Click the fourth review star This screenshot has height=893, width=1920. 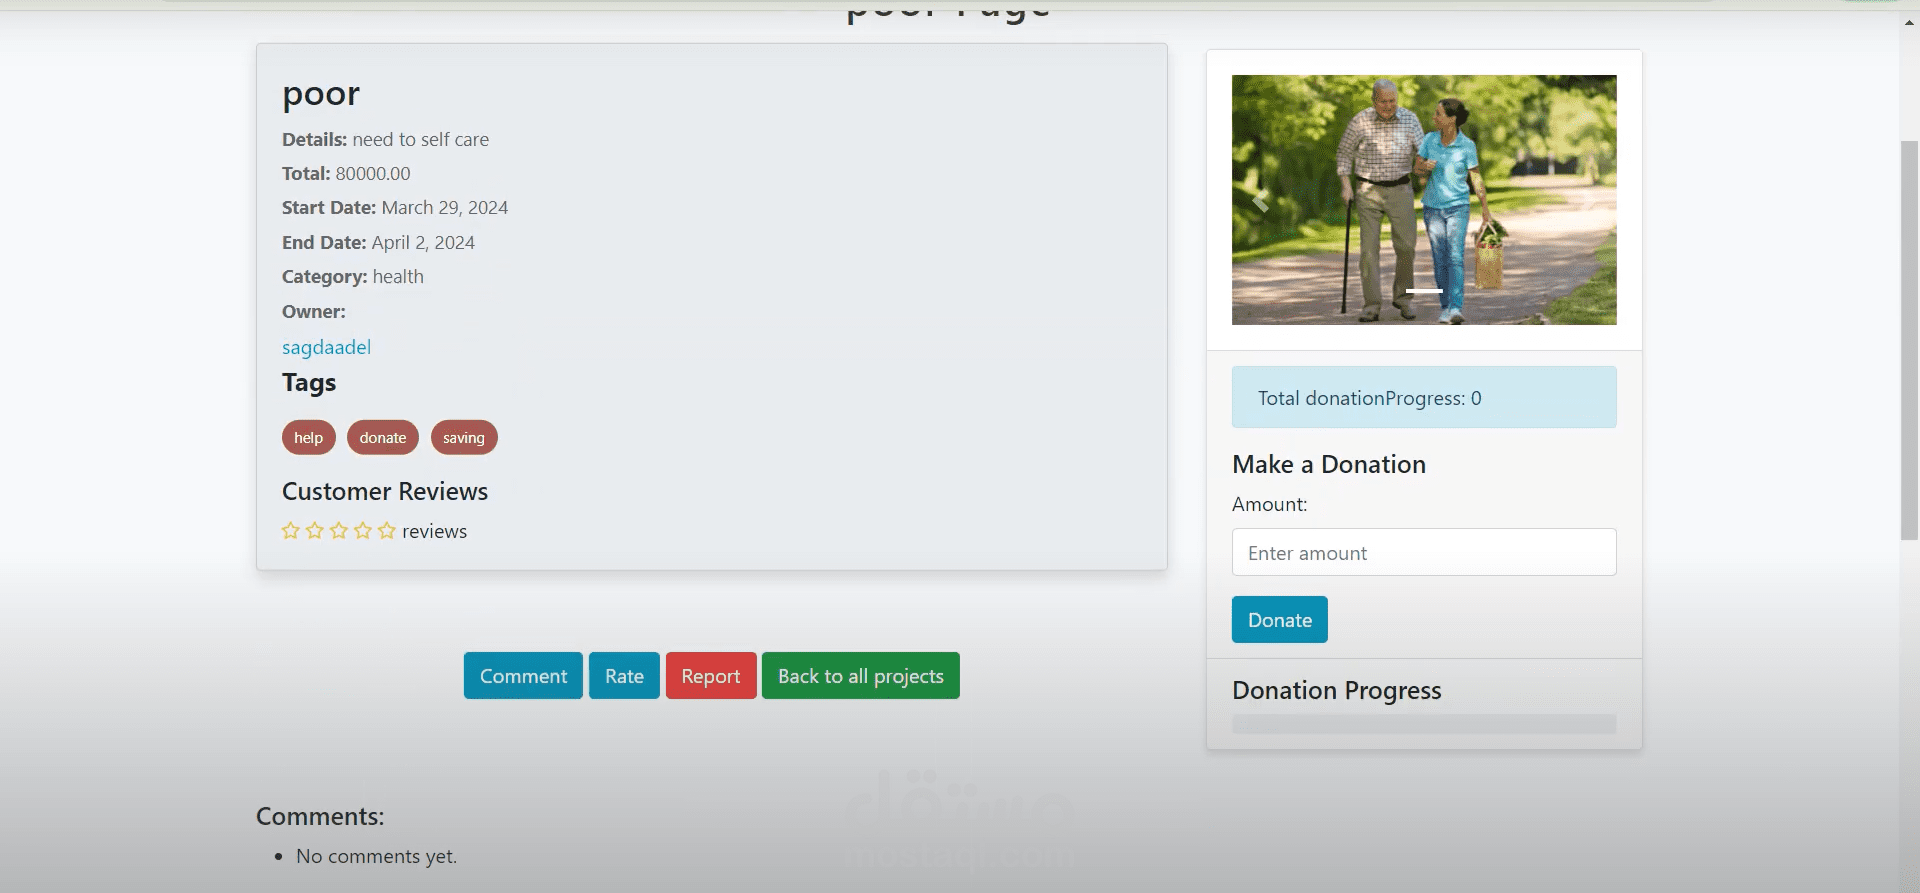pyautogui.click(x=363, y=531)
